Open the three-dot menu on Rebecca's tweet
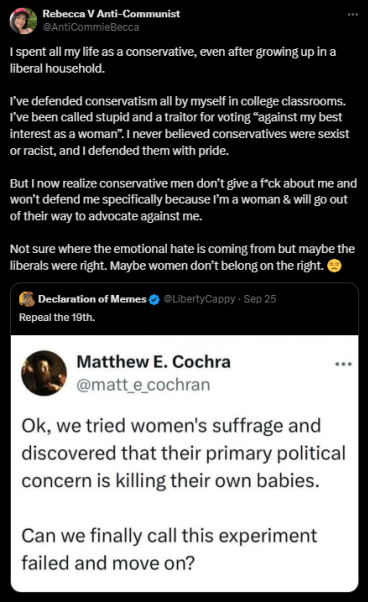This screenshot has width=368, height=602. coord(352,15)
